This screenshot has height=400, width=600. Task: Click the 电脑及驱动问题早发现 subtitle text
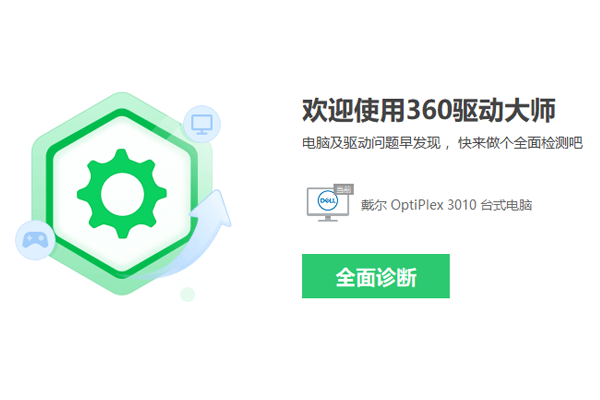tap(371, 143)
